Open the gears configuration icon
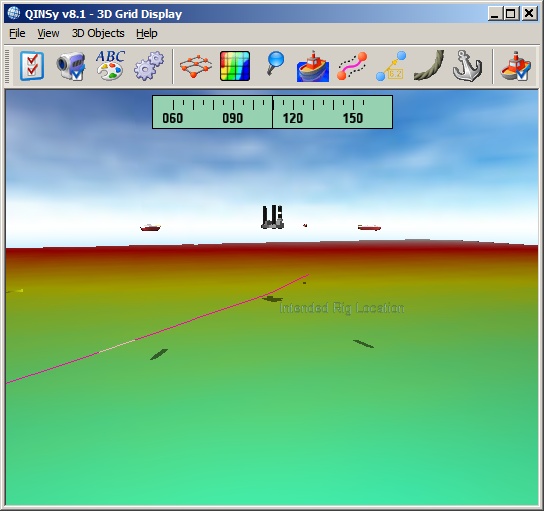Viewport: 544px width, 511px height. (x=149, y=66)
